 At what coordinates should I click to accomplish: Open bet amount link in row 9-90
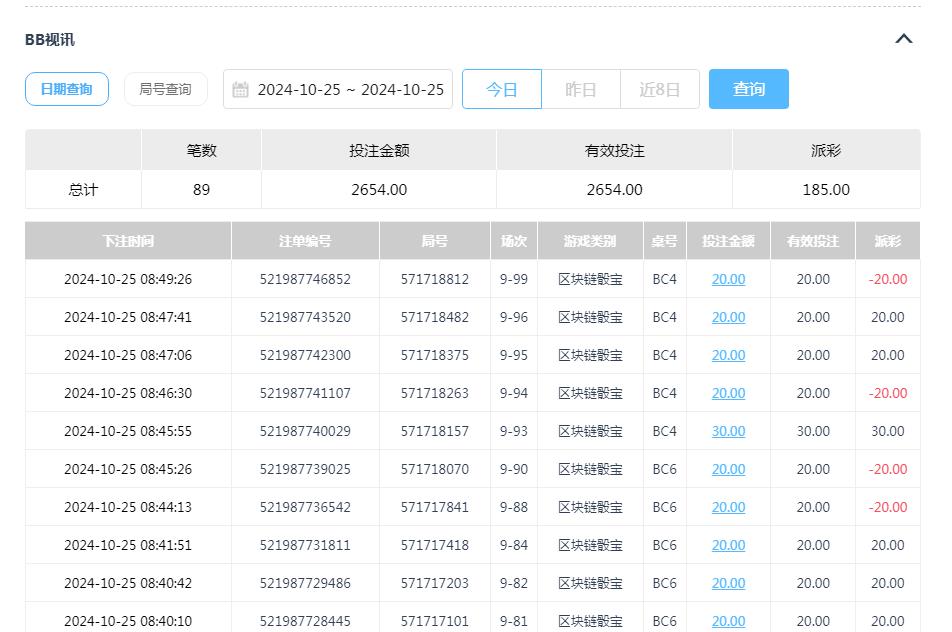(727, 469)
